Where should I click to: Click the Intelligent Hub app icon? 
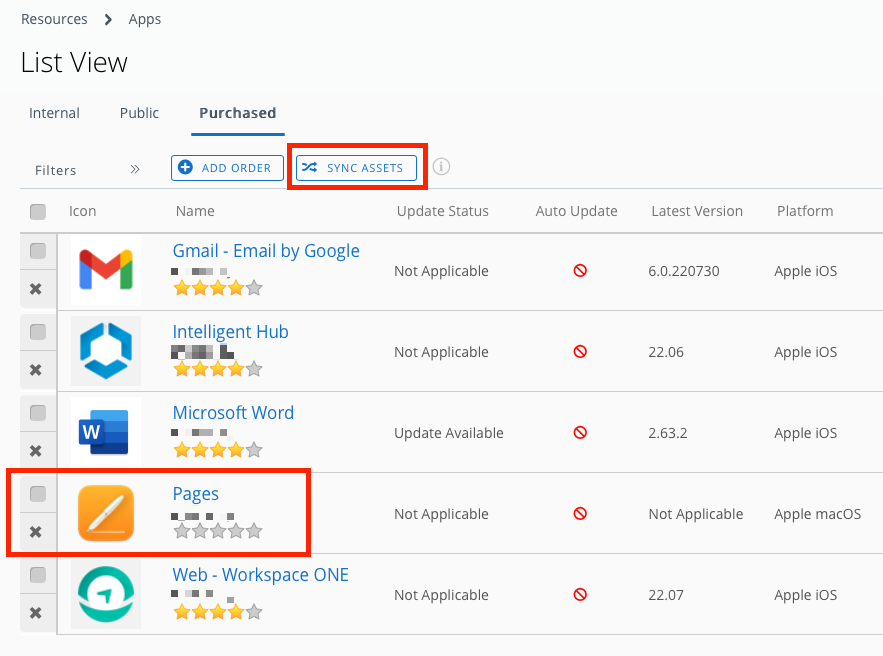(105, 351)
